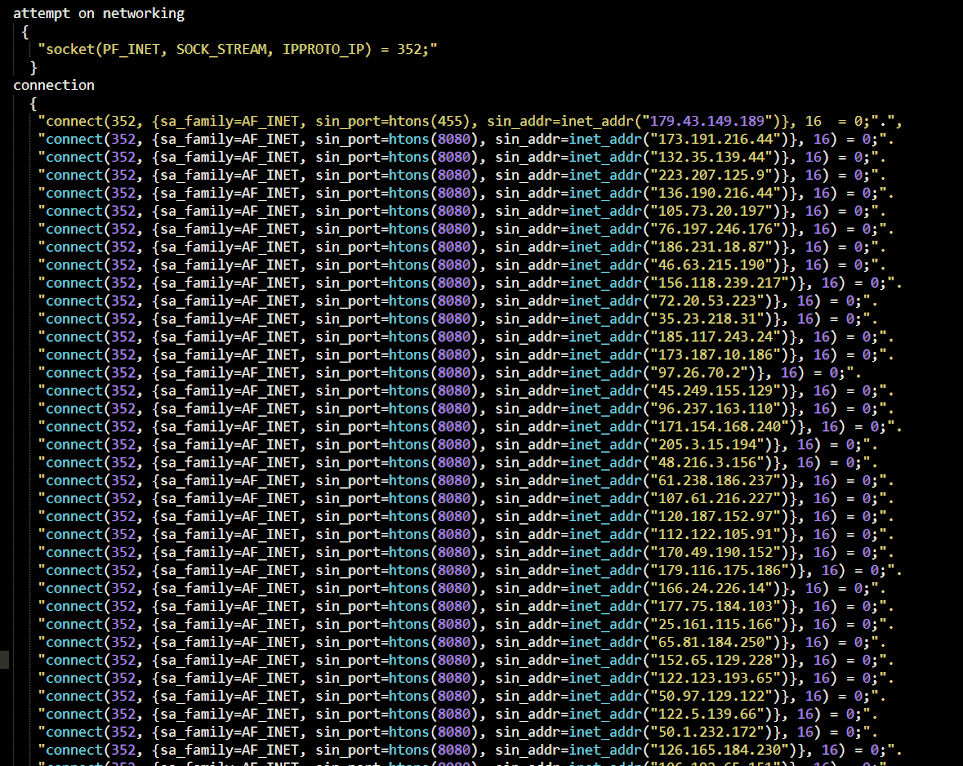
Task: Click the connect line with IP 152.65.129.228
Action: 466,660
